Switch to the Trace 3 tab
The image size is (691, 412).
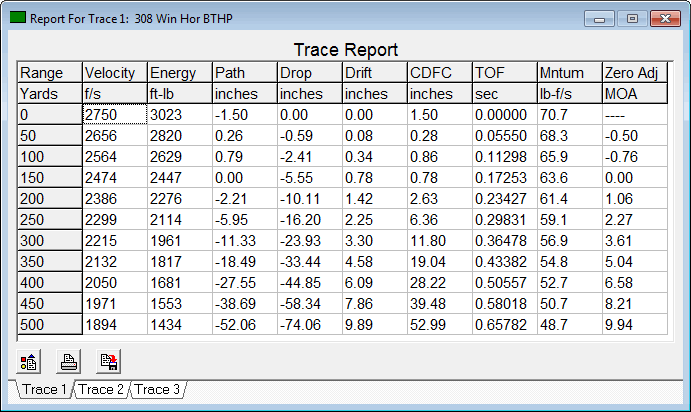[x=157, y=390]
